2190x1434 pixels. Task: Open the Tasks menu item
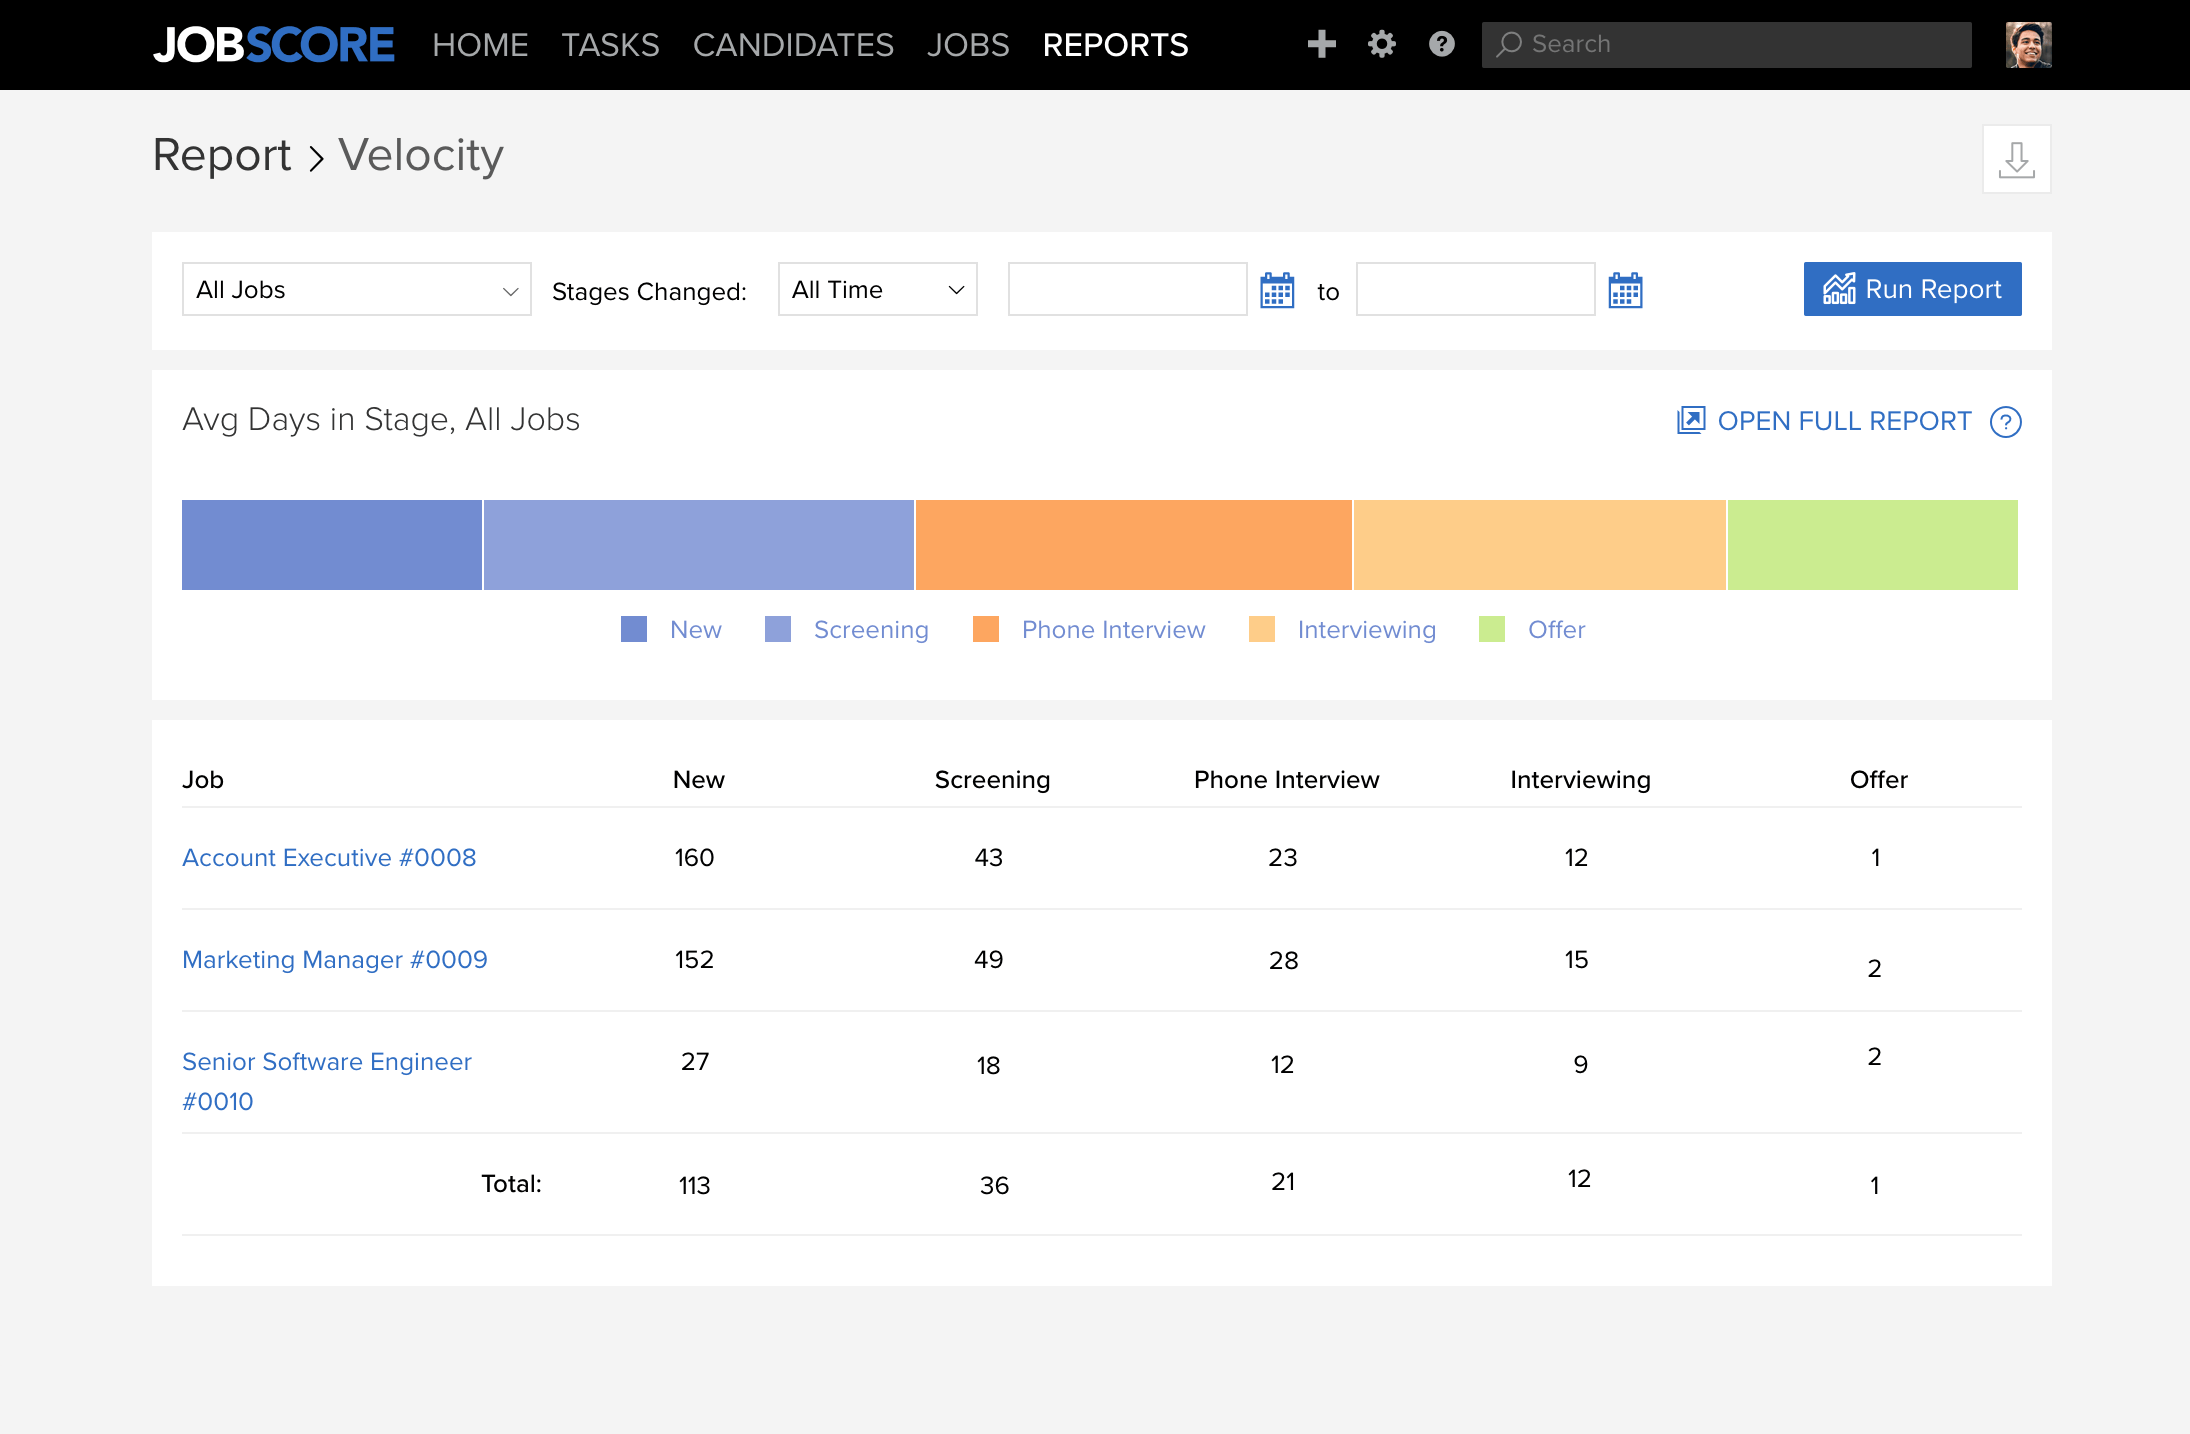pyautogui.click(x=610, y=45)
